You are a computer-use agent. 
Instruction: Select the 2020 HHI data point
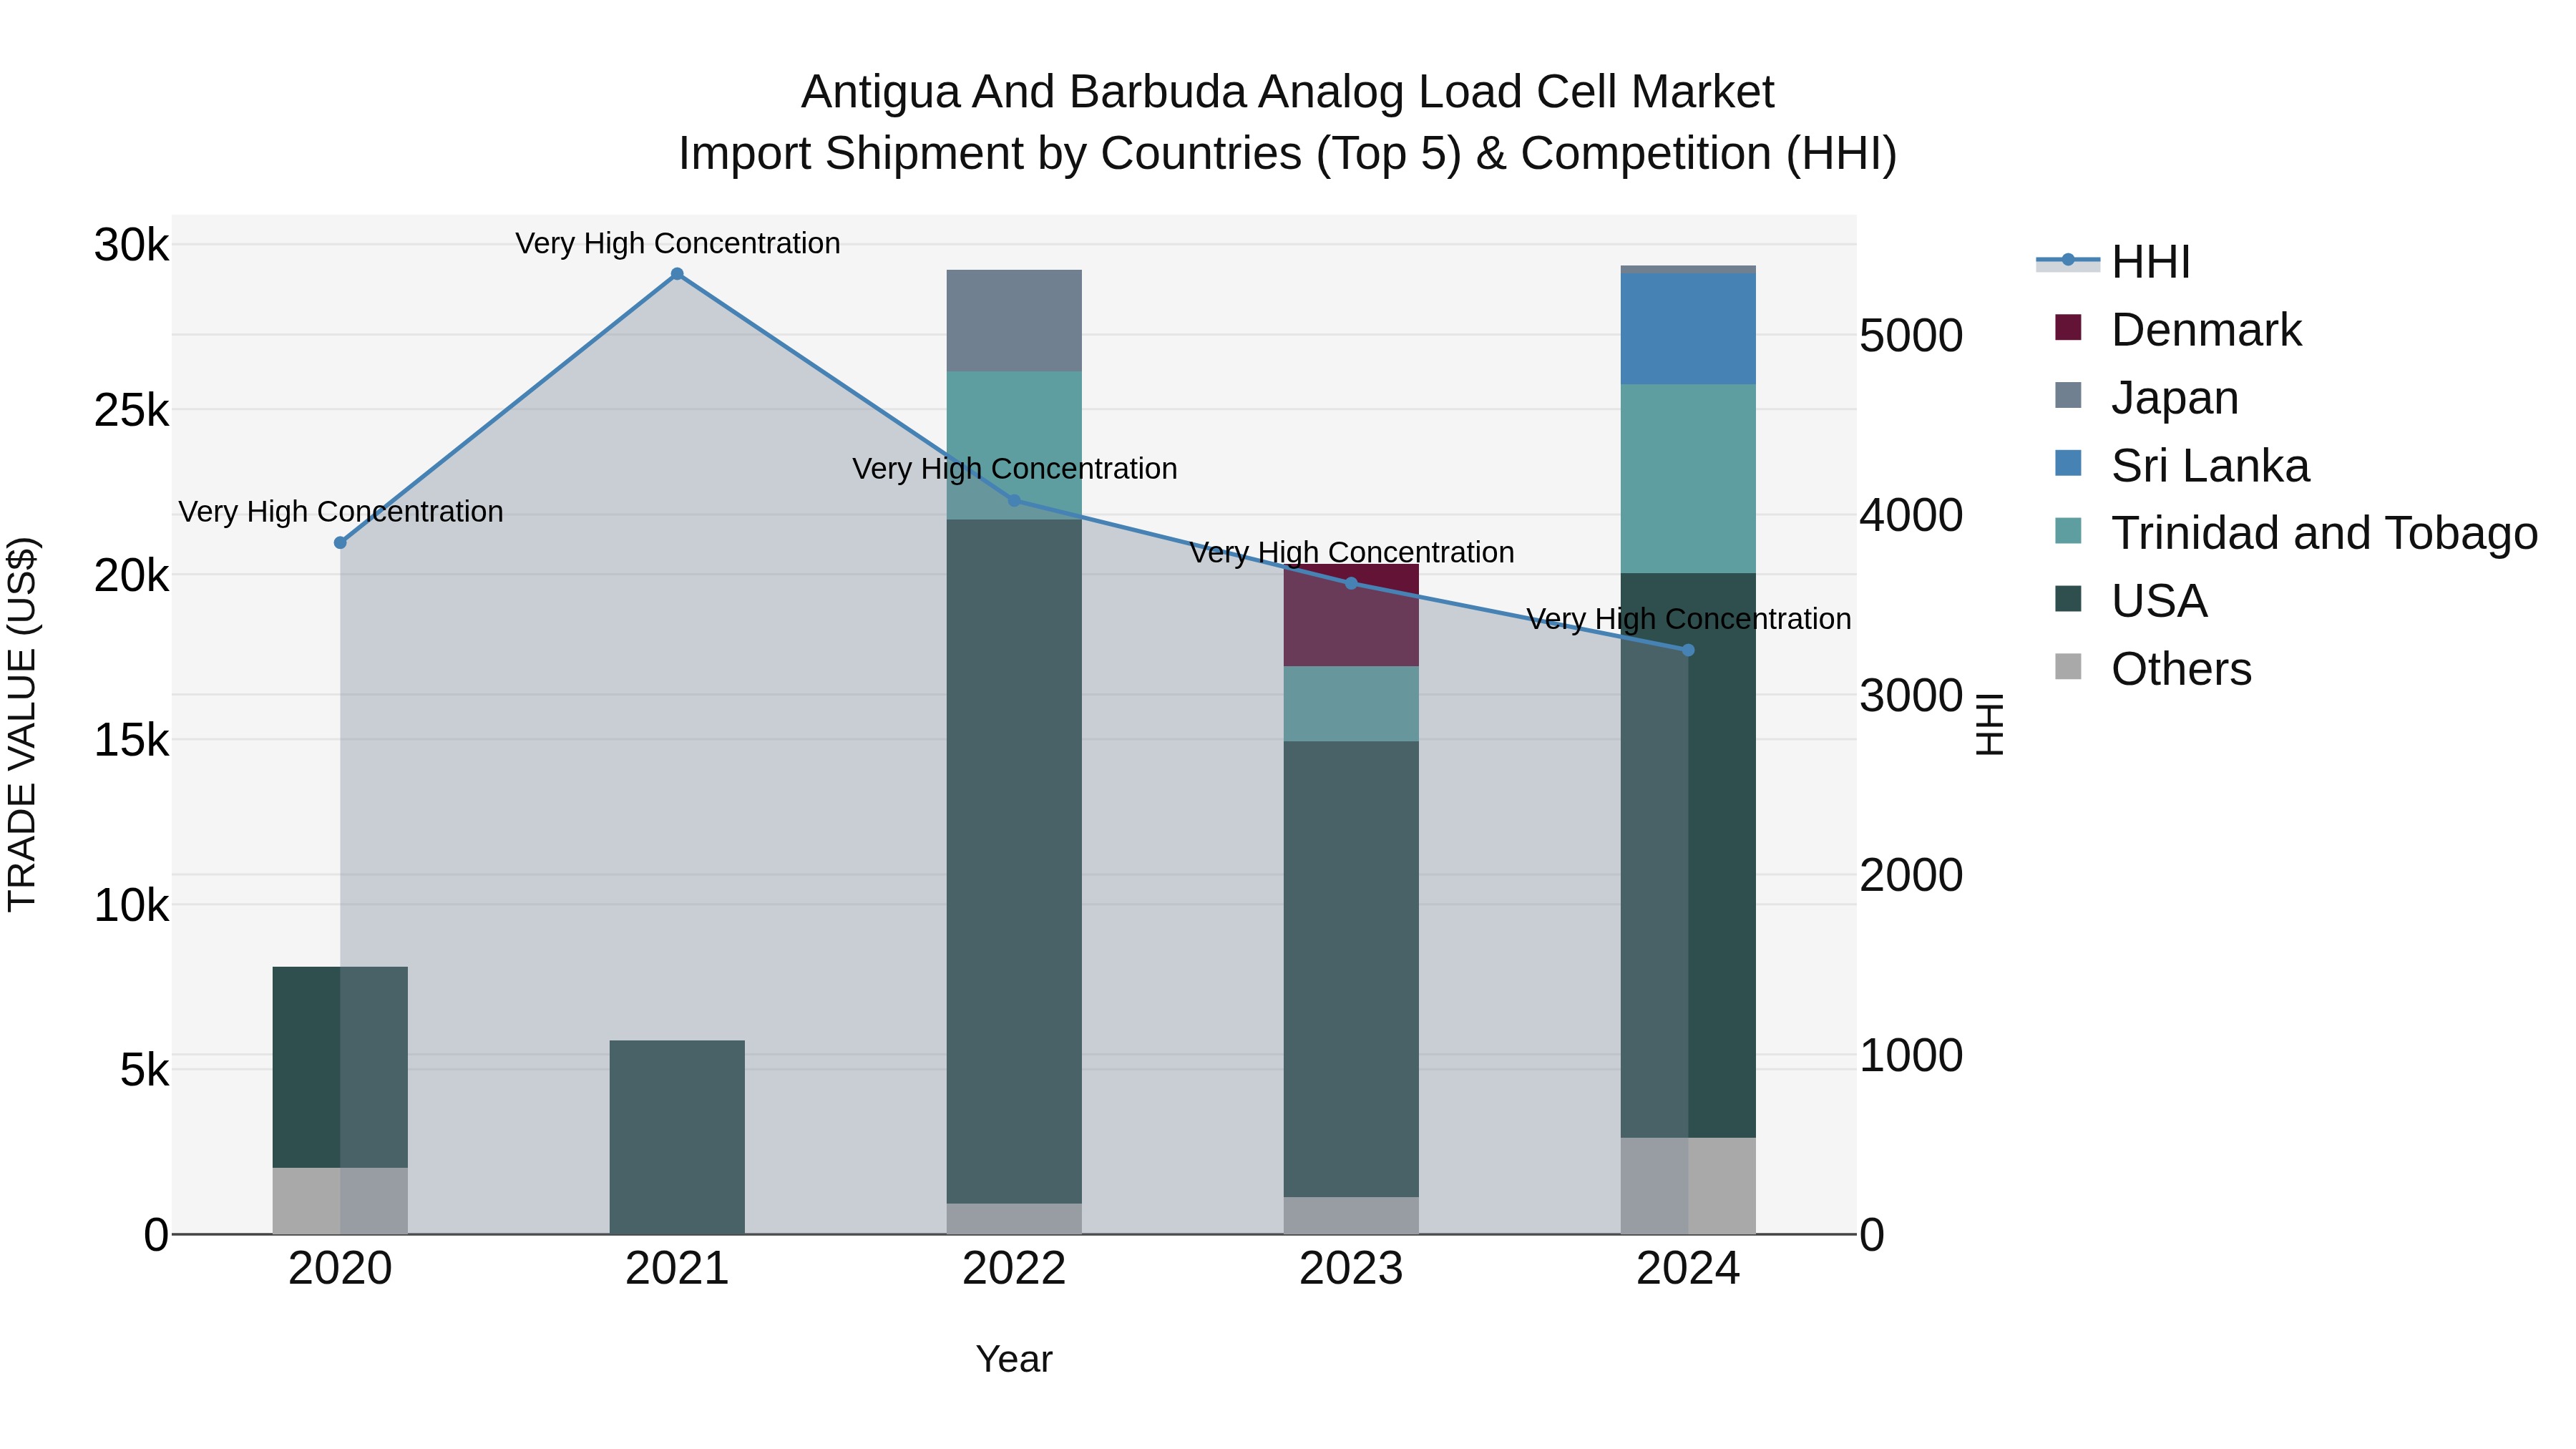click(340, 543)
